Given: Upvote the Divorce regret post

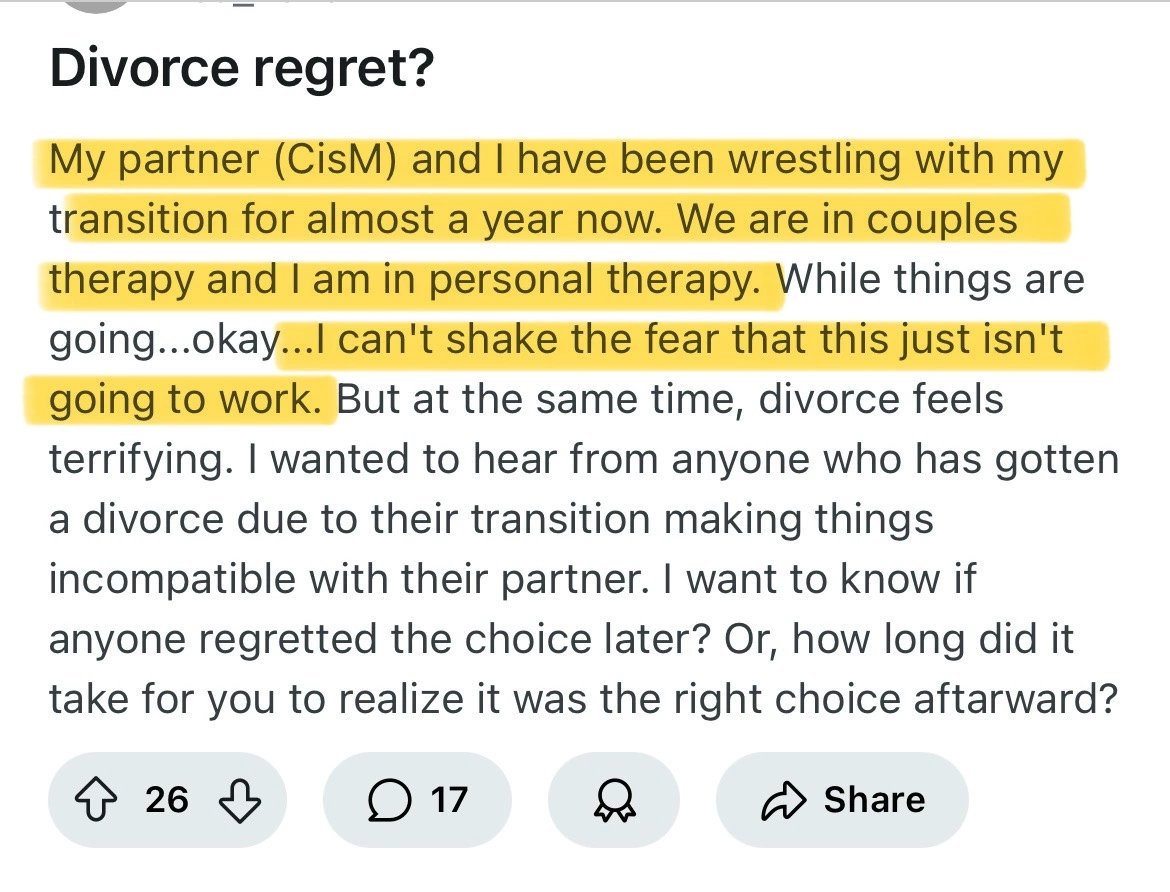Looking at the screenshot, I should pos(96,799).
